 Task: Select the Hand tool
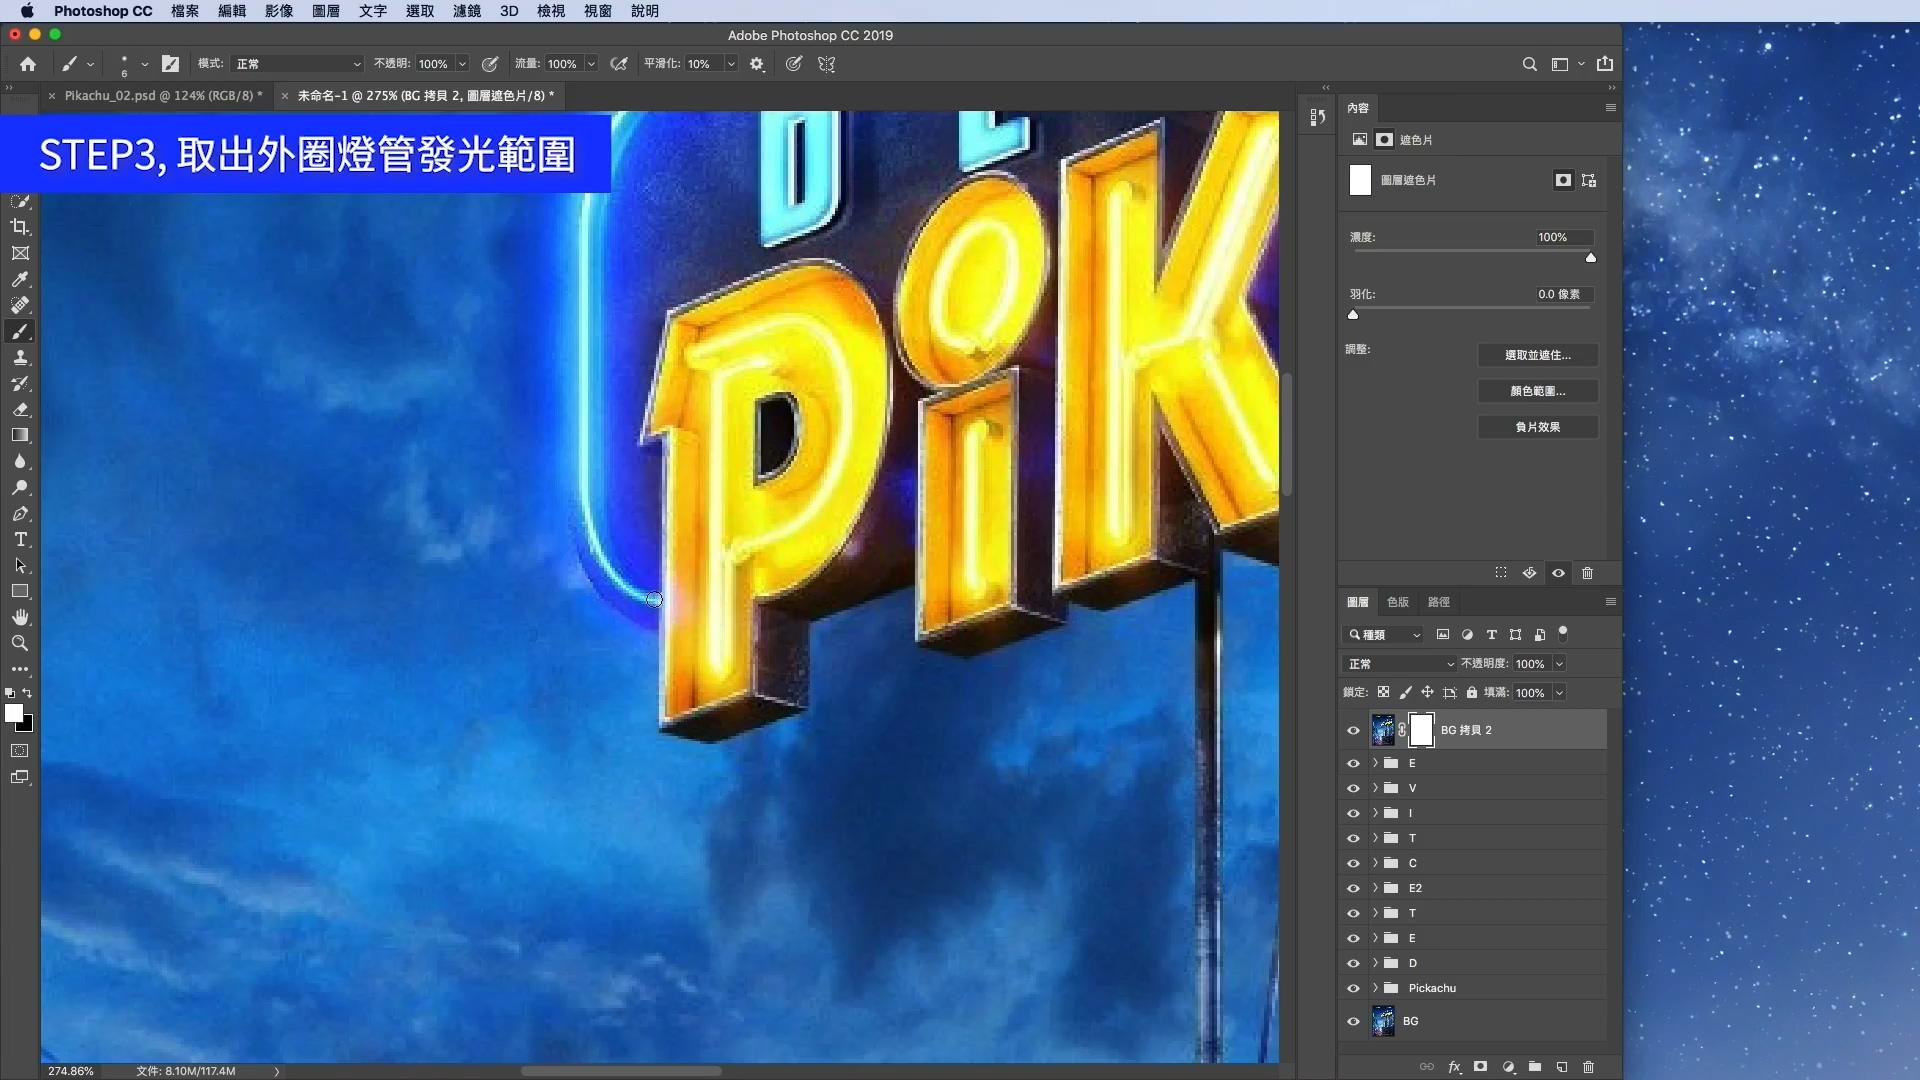20,617
